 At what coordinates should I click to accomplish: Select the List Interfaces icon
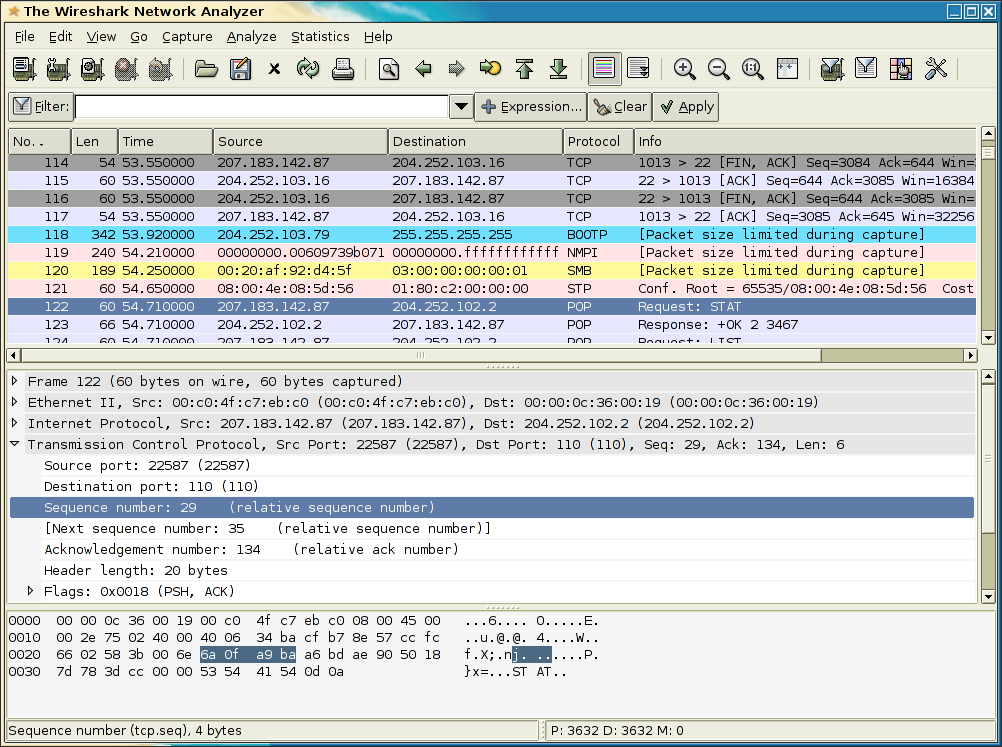[23, 69]
